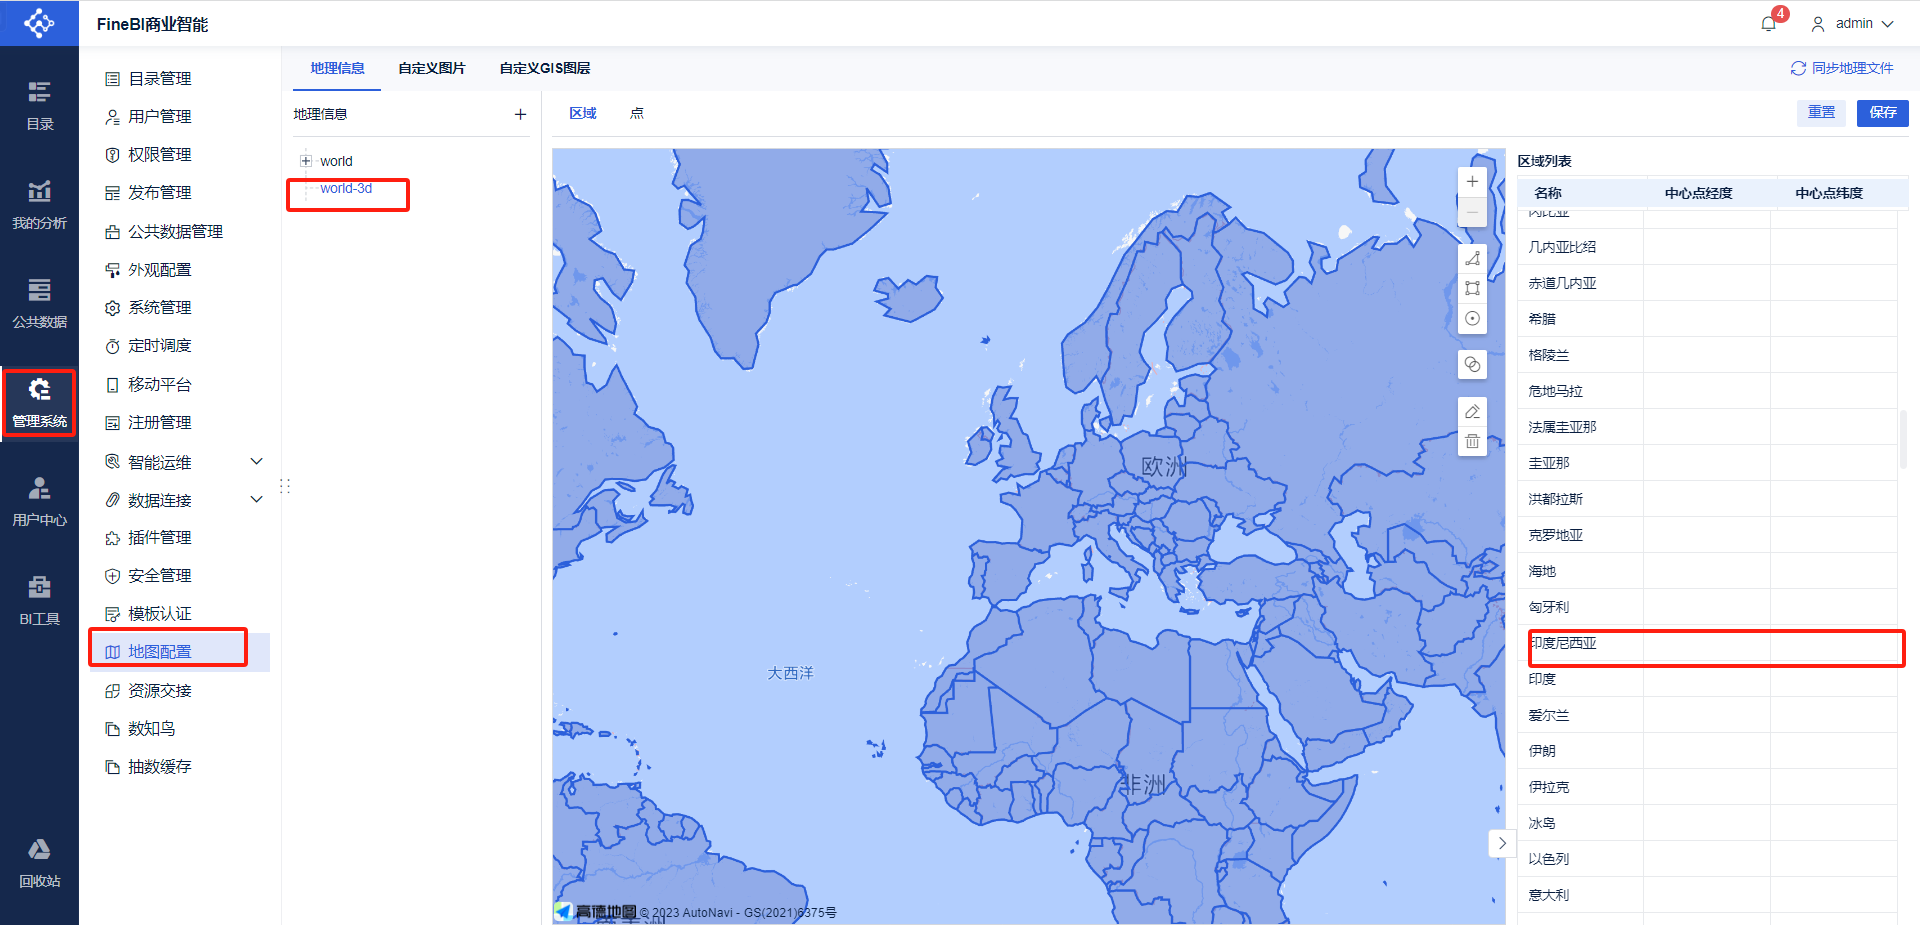Open 回收站 in the sidebar
The image size is (1920, 925).
click(39, 863)
